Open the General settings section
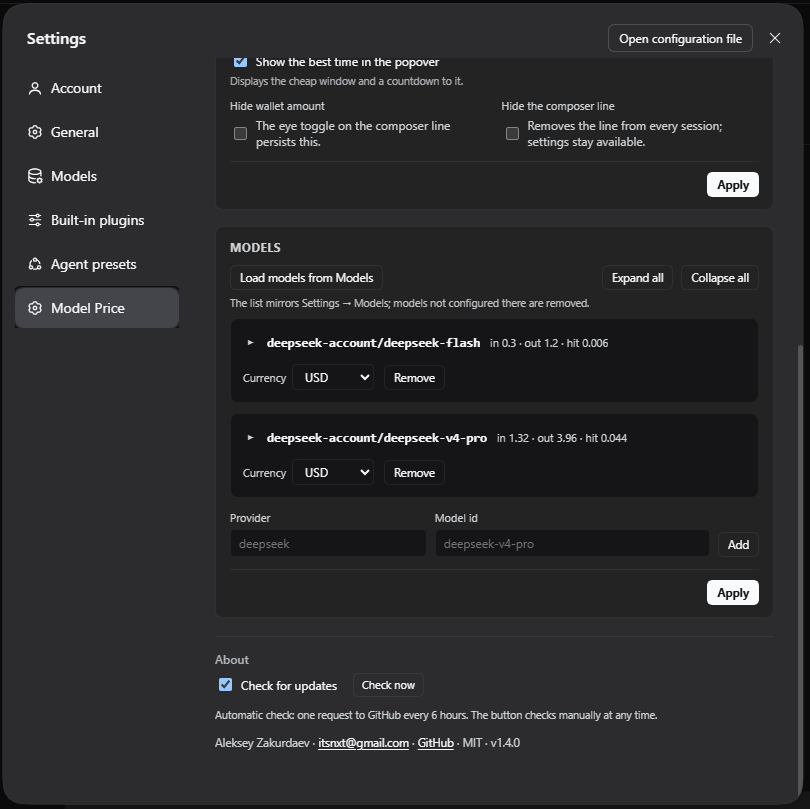The height and width of the screenshot is (809, 810). (x=97, y=132)
